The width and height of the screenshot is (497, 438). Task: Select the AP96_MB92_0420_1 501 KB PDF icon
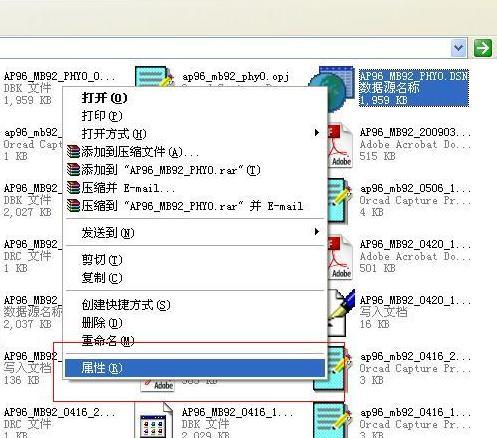(340, 257)
